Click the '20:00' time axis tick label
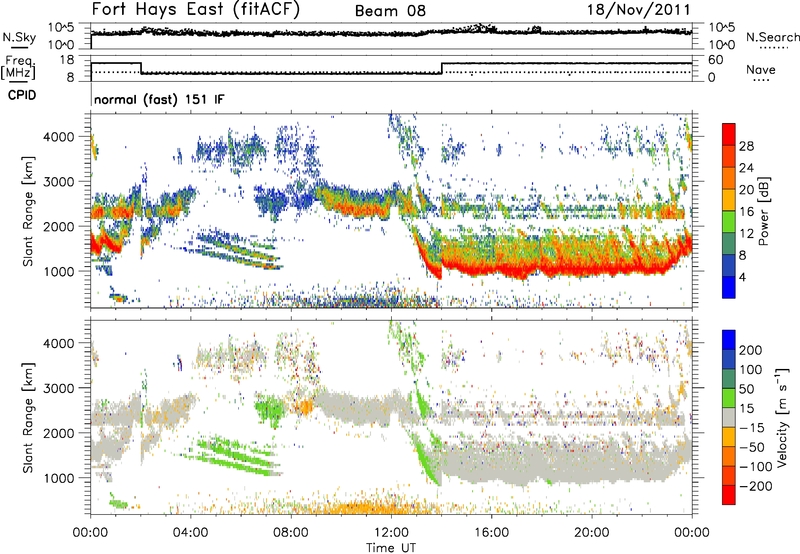This screenshot has height=554, width=800. point(592,533)
